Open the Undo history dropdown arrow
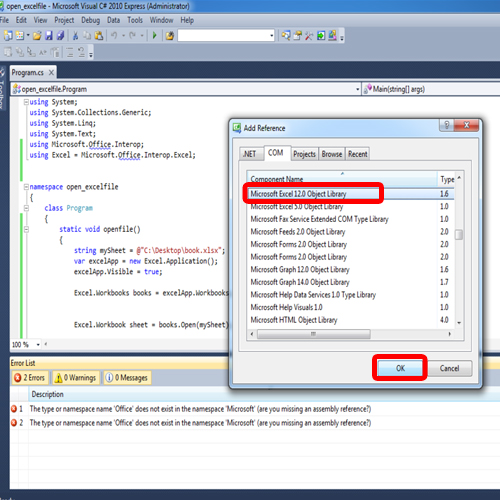 click(x=123, y=35)
